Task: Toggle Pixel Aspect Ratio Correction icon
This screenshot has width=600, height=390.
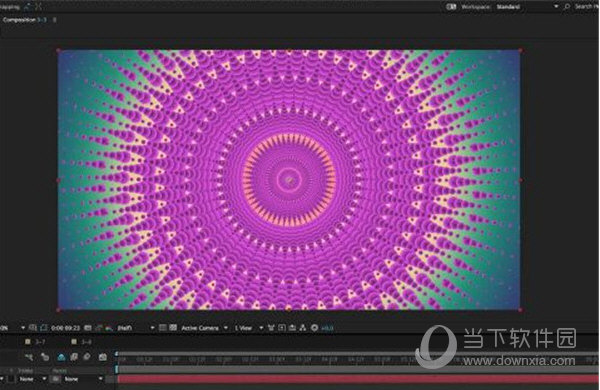Action: pyautogui.click(x=271, y=328)
